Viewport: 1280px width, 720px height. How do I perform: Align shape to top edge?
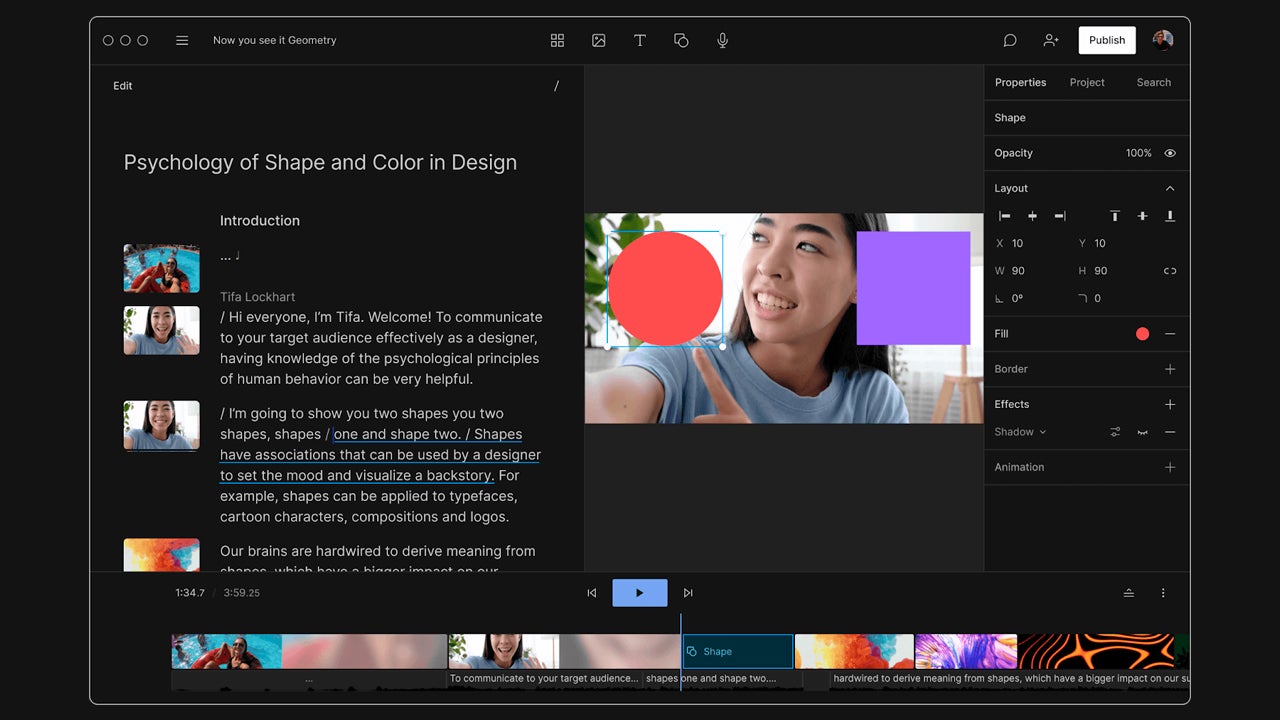pos(1115,216)
